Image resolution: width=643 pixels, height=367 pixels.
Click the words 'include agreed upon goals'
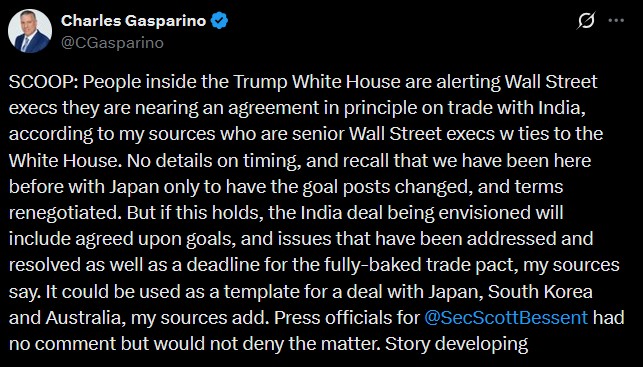(x=122, y=239)
